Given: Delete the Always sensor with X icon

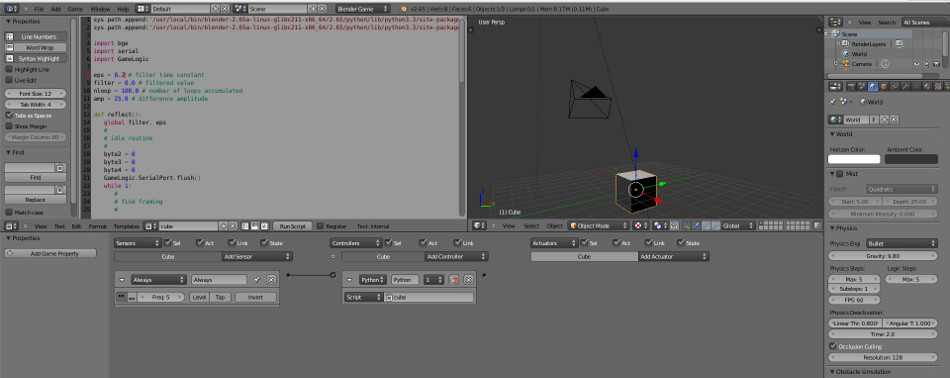Looking at the screenshot, I should (271, 280).
